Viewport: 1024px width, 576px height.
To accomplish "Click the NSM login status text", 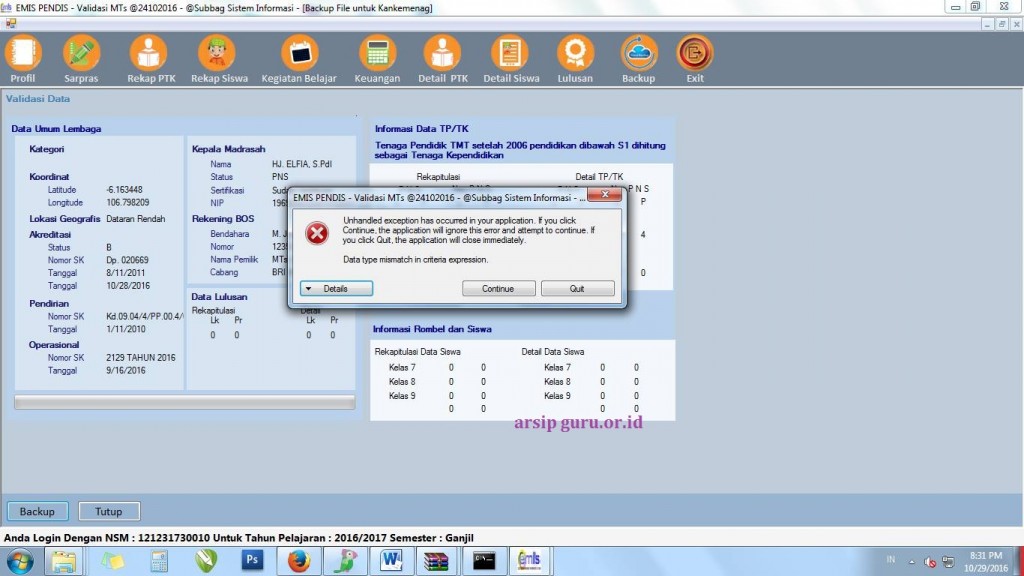I will click(x=239, y=538).
